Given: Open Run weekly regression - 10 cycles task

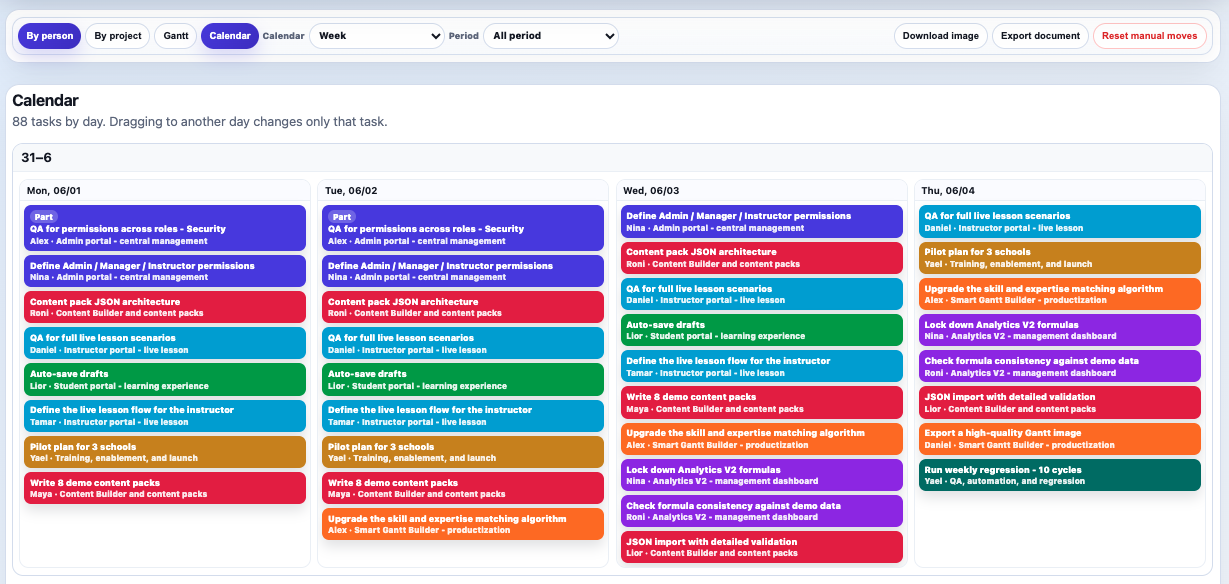Looking at the screenshot, I should (1059, 474).
